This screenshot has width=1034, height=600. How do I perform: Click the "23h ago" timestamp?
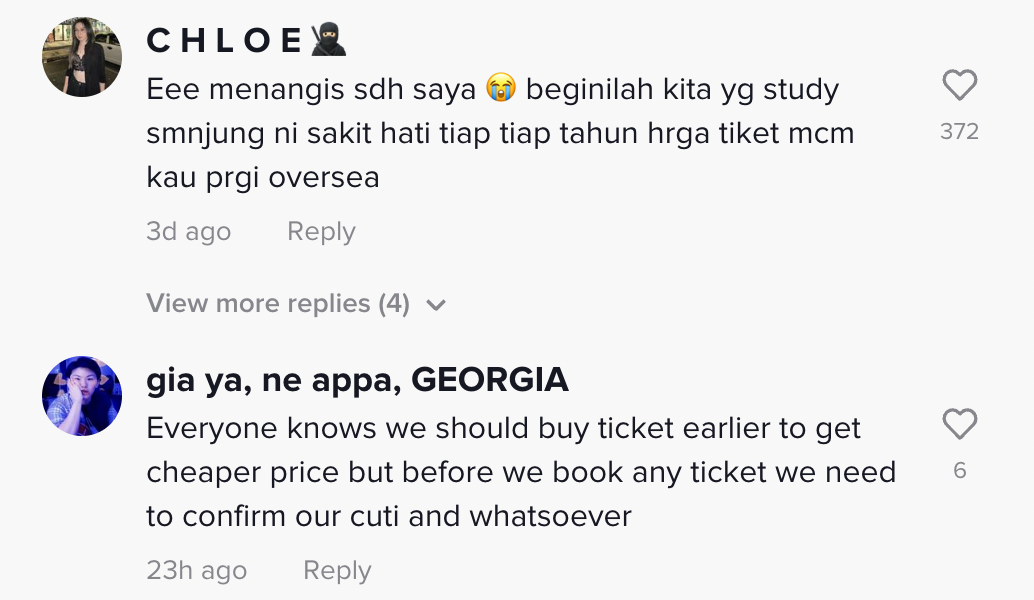196,571
